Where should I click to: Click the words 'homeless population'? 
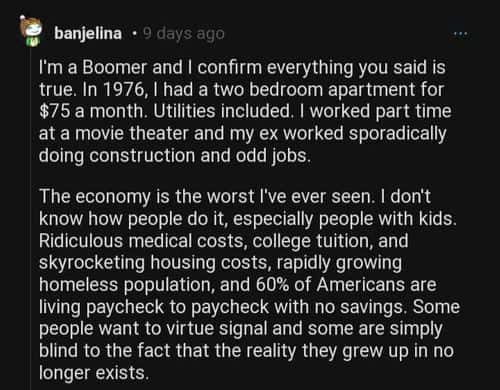tap(126, 285)
